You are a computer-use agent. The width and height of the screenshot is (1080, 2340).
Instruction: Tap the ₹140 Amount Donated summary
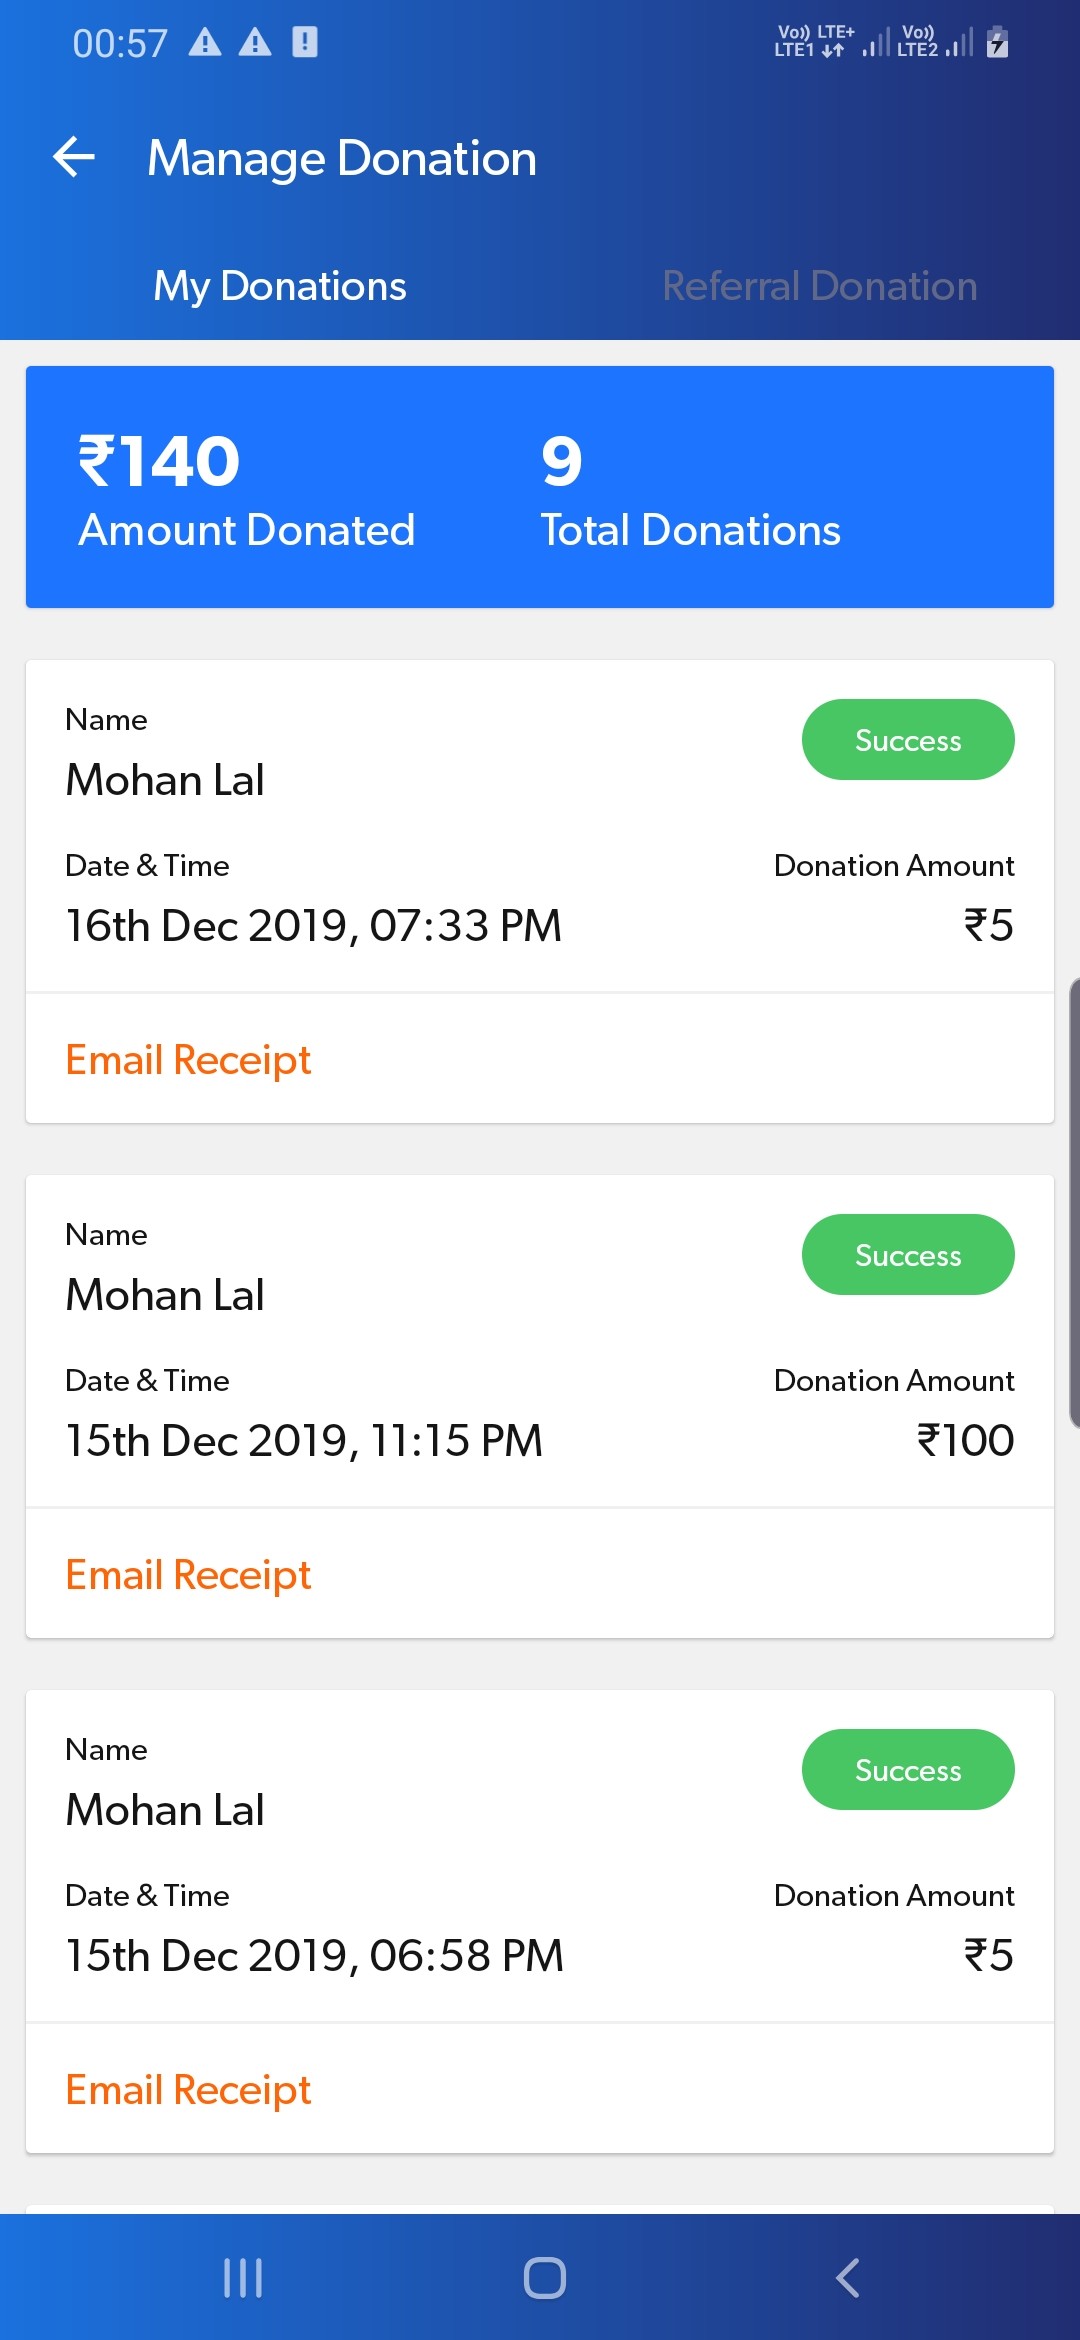(x=246, y=489)
